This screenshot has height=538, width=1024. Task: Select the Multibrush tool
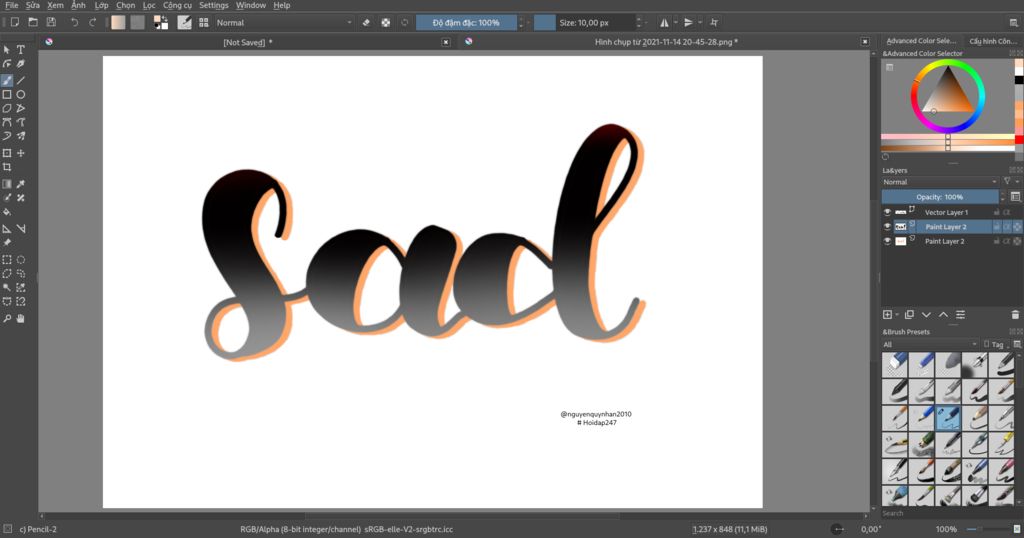pos(21,136)
